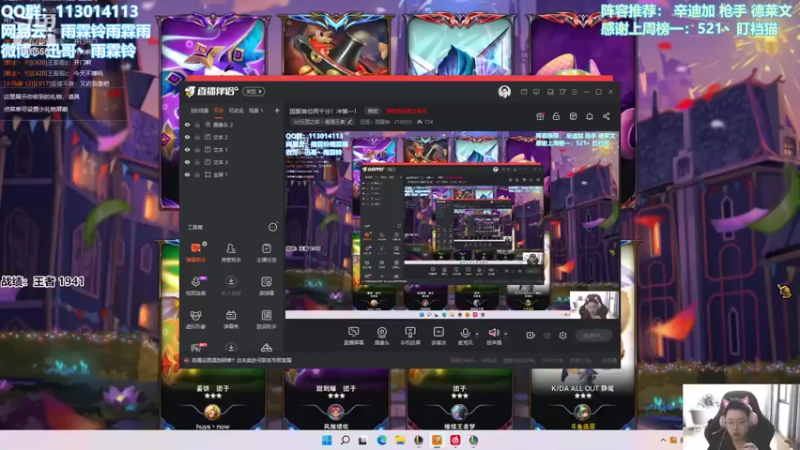This screenshot has height=450, width=800.
Task: Click the store icon above preview
Action: [x=573, y=116]
